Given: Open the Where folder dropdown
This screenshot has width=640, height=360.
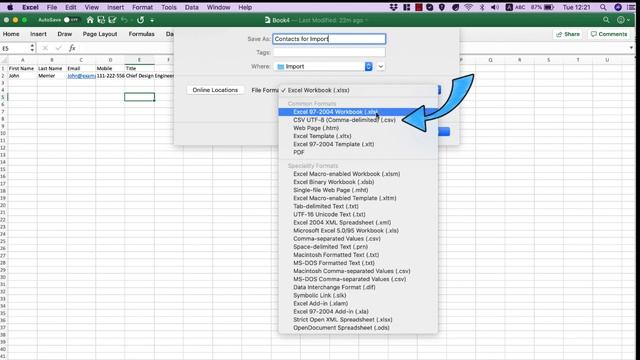Looking at the screenshot, I should point(324,66).
